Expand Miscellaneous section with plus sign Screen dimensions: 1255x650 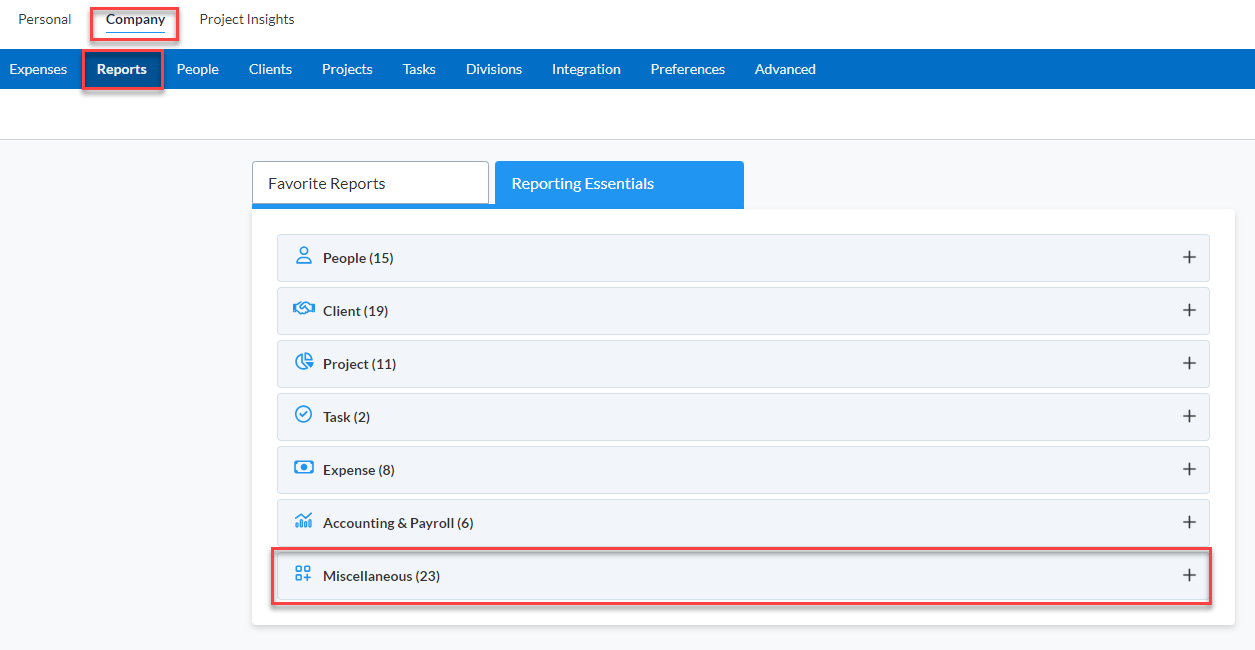tap(1189, 575)
